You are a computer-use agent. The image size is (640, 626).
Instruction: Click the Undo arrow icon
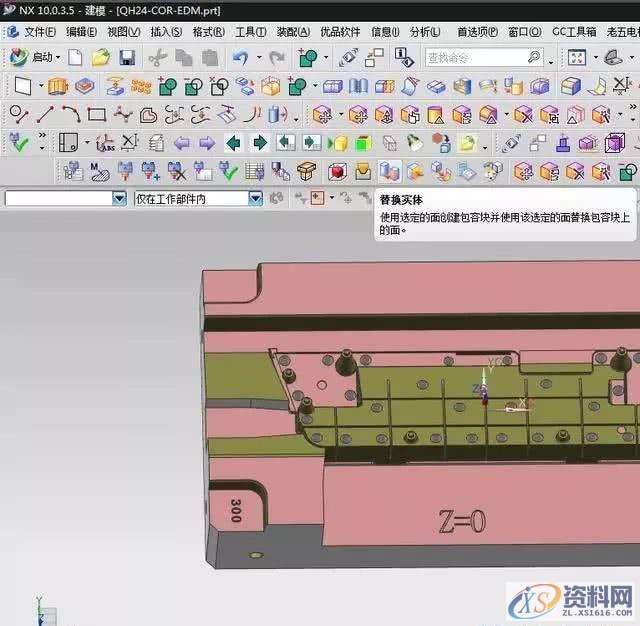(x=241, y=58)
